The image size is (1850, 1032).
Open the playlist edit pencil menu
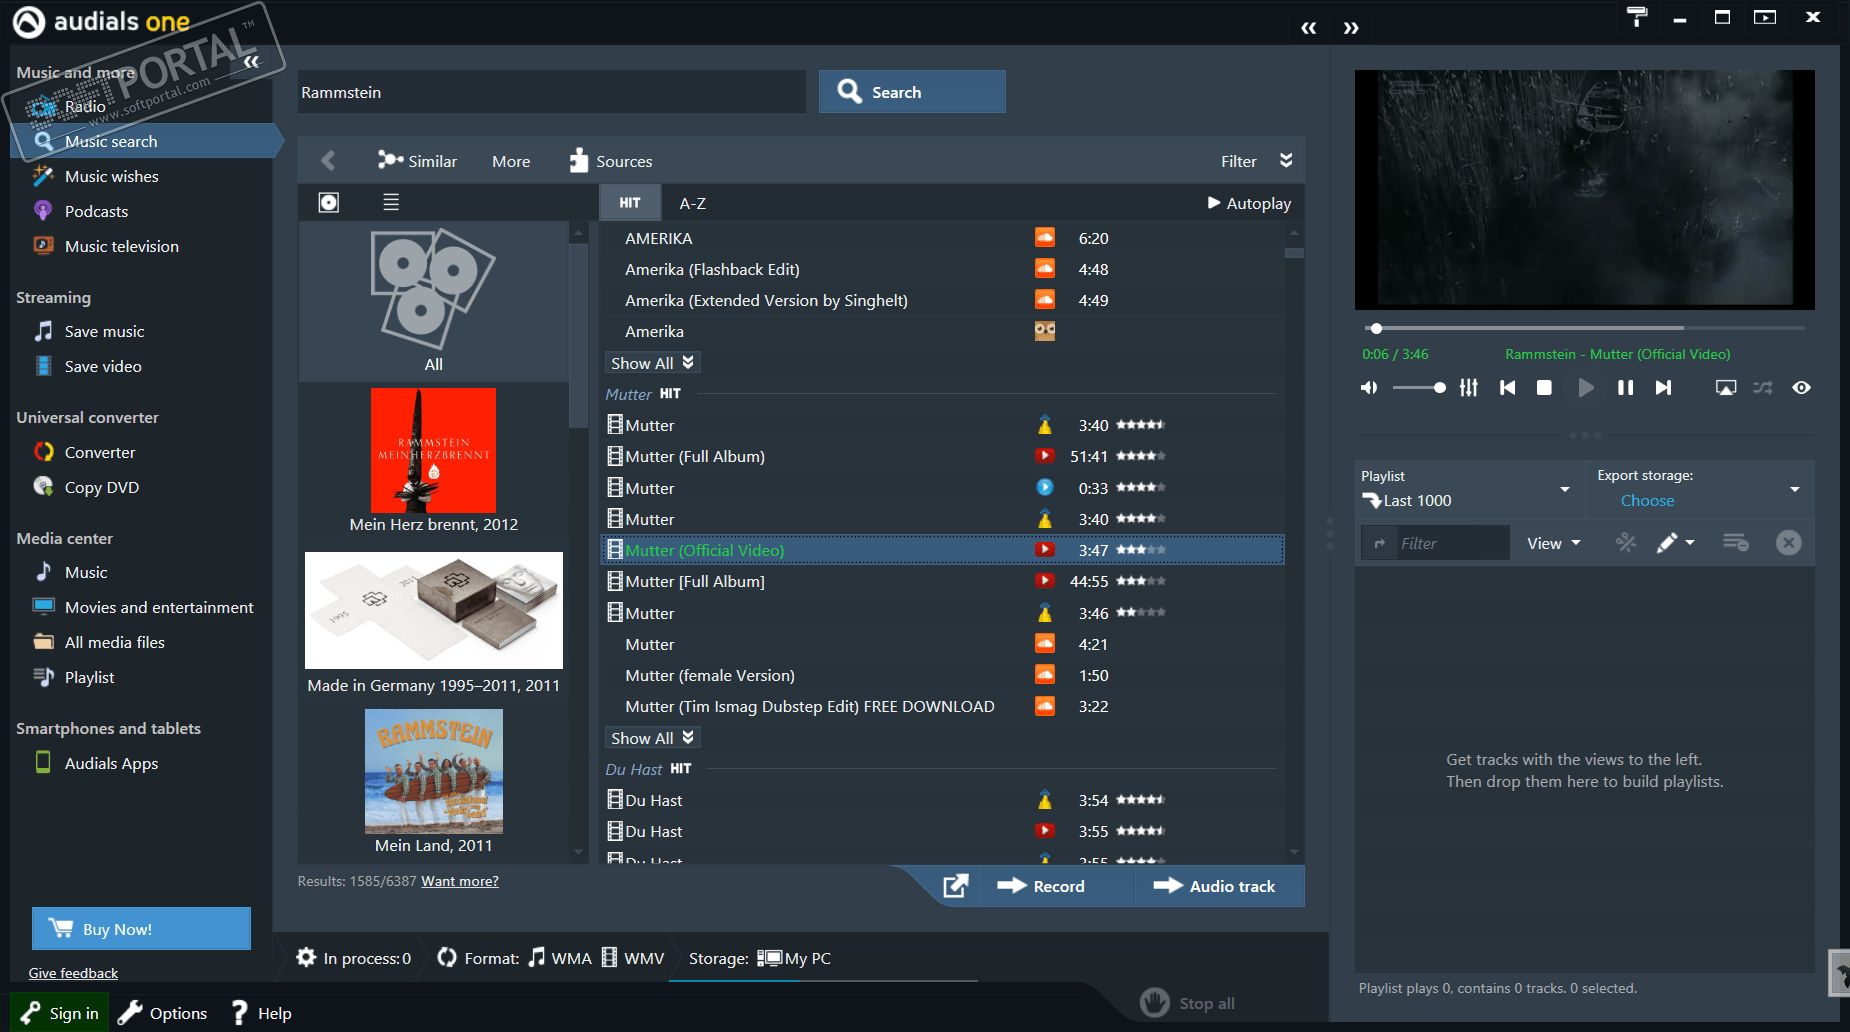click(x=1675, y=542)
